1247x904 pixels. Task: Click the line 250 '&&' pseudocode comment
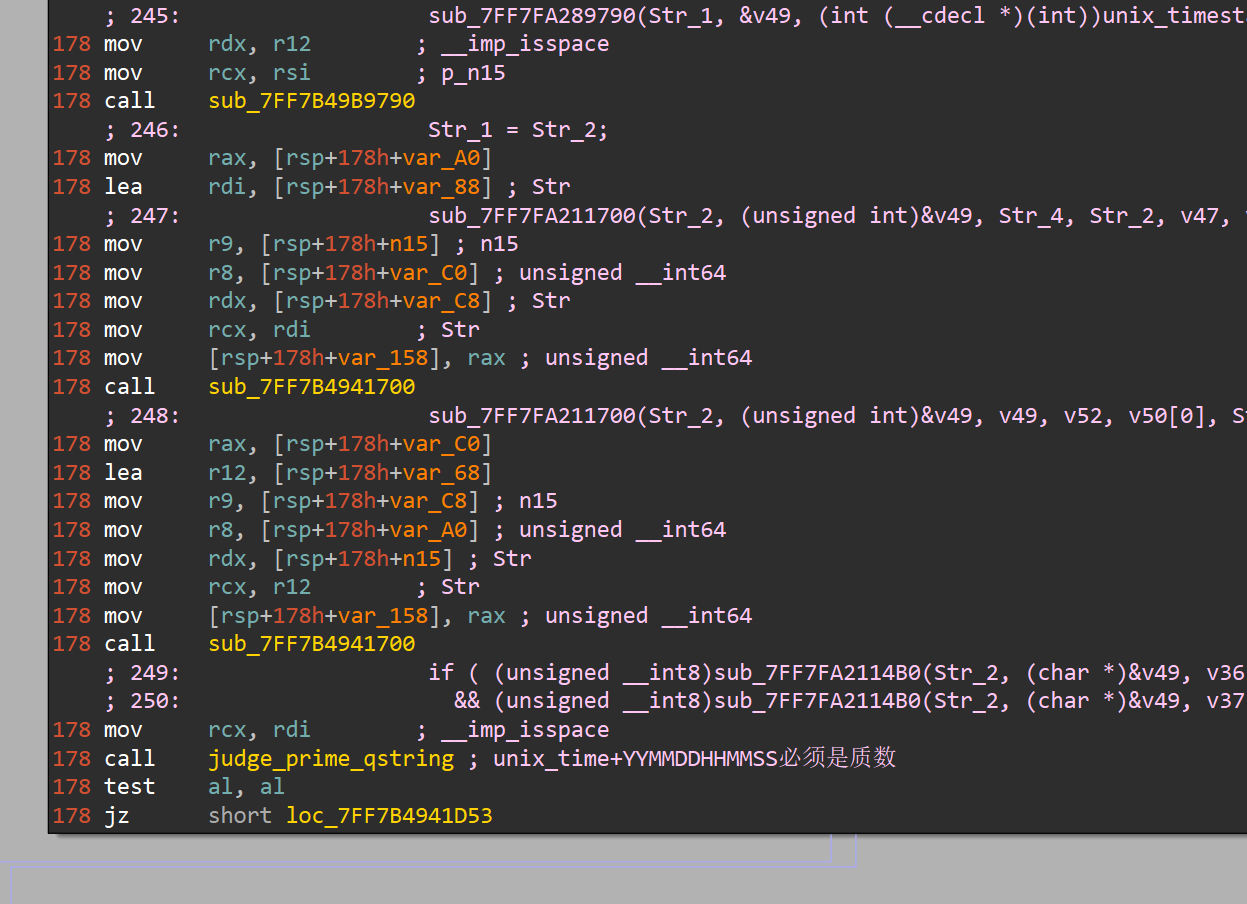(x=675, y=701)
